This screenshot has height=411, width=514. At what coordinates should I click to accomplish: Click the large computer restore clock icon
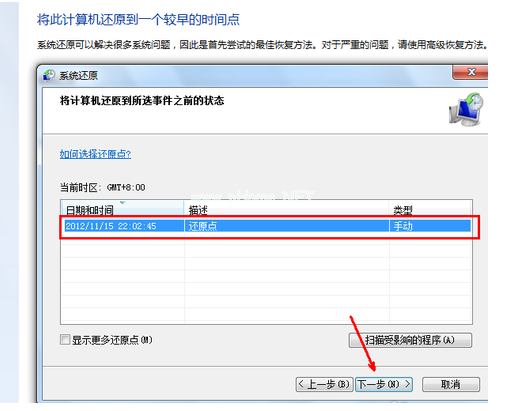point(466,110)
